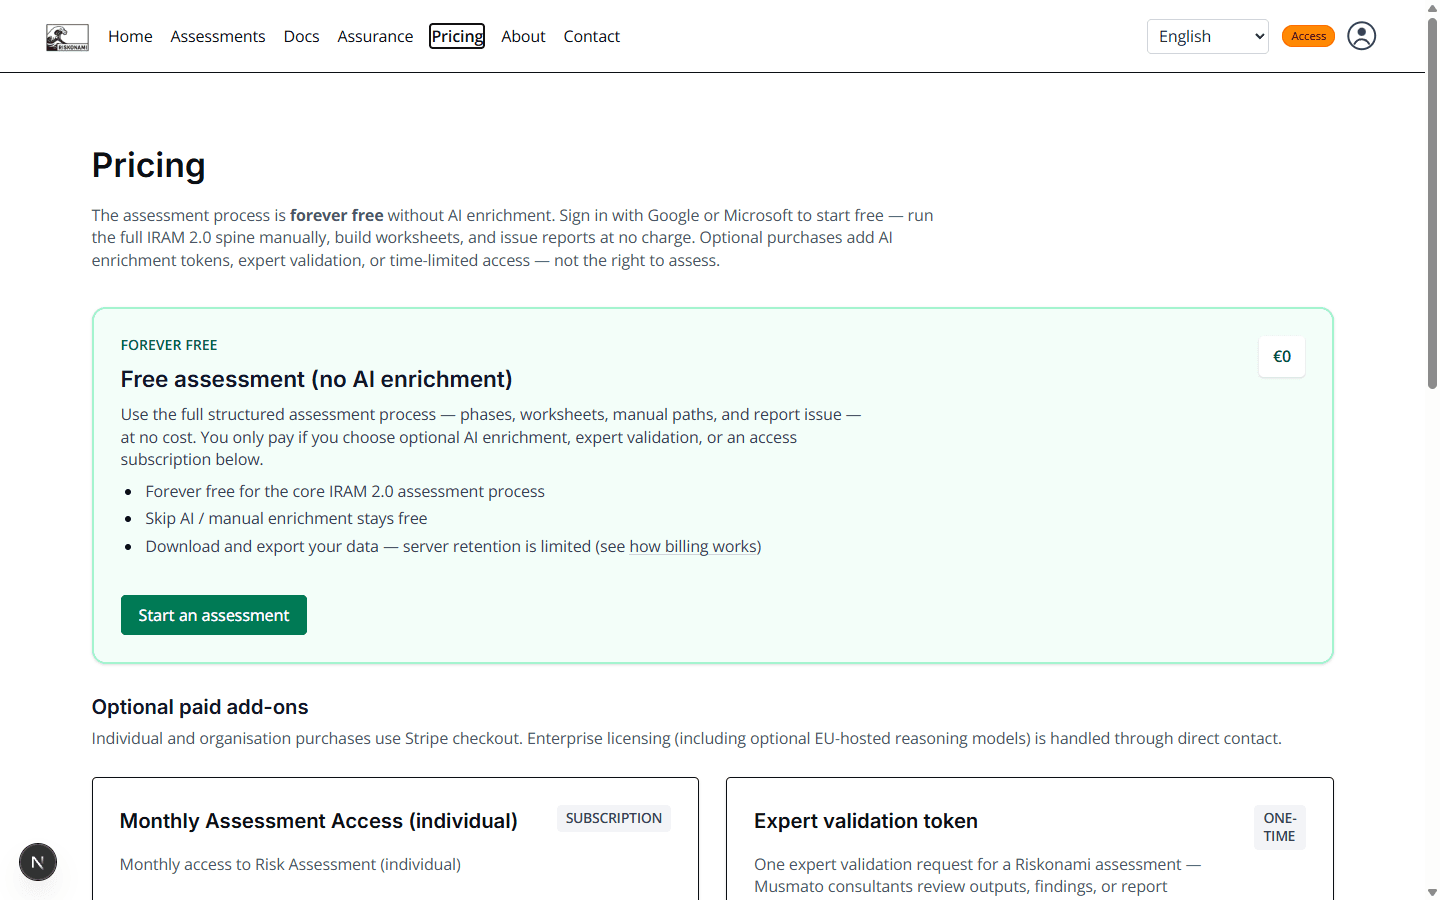The image size is (1440, 900).
Task: Click the €0 price badge
Action: (x=1282, y=357)
